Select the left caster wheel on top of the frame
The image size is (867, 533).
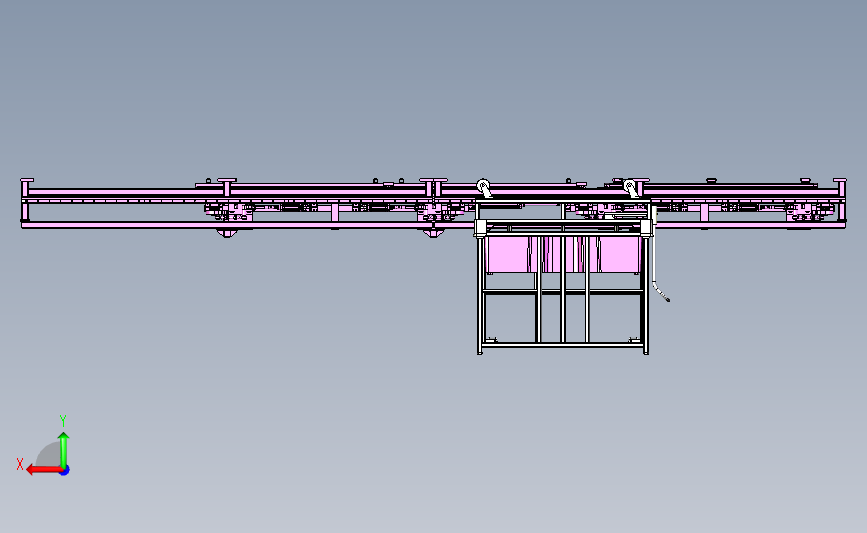click(x=484, y=187)
